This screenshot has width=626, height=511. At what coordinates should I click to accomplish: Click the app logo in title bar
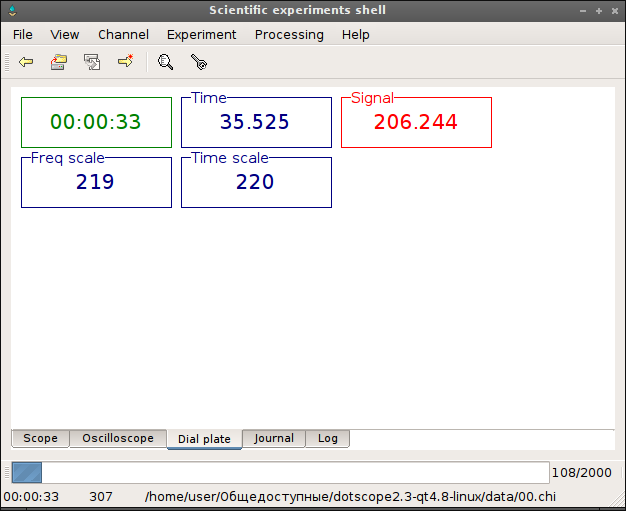coord(12,10)
